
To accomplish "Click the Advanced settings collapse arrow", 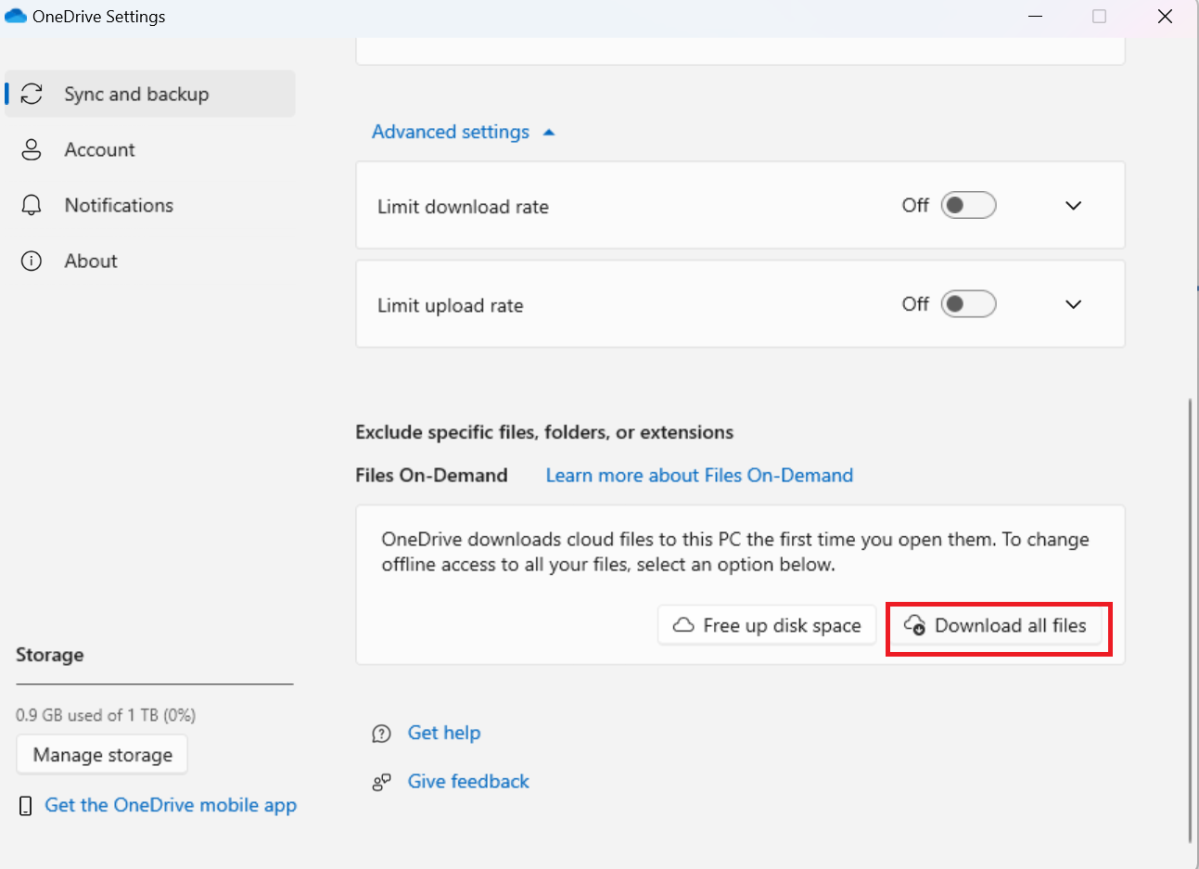I will [548, 132].
